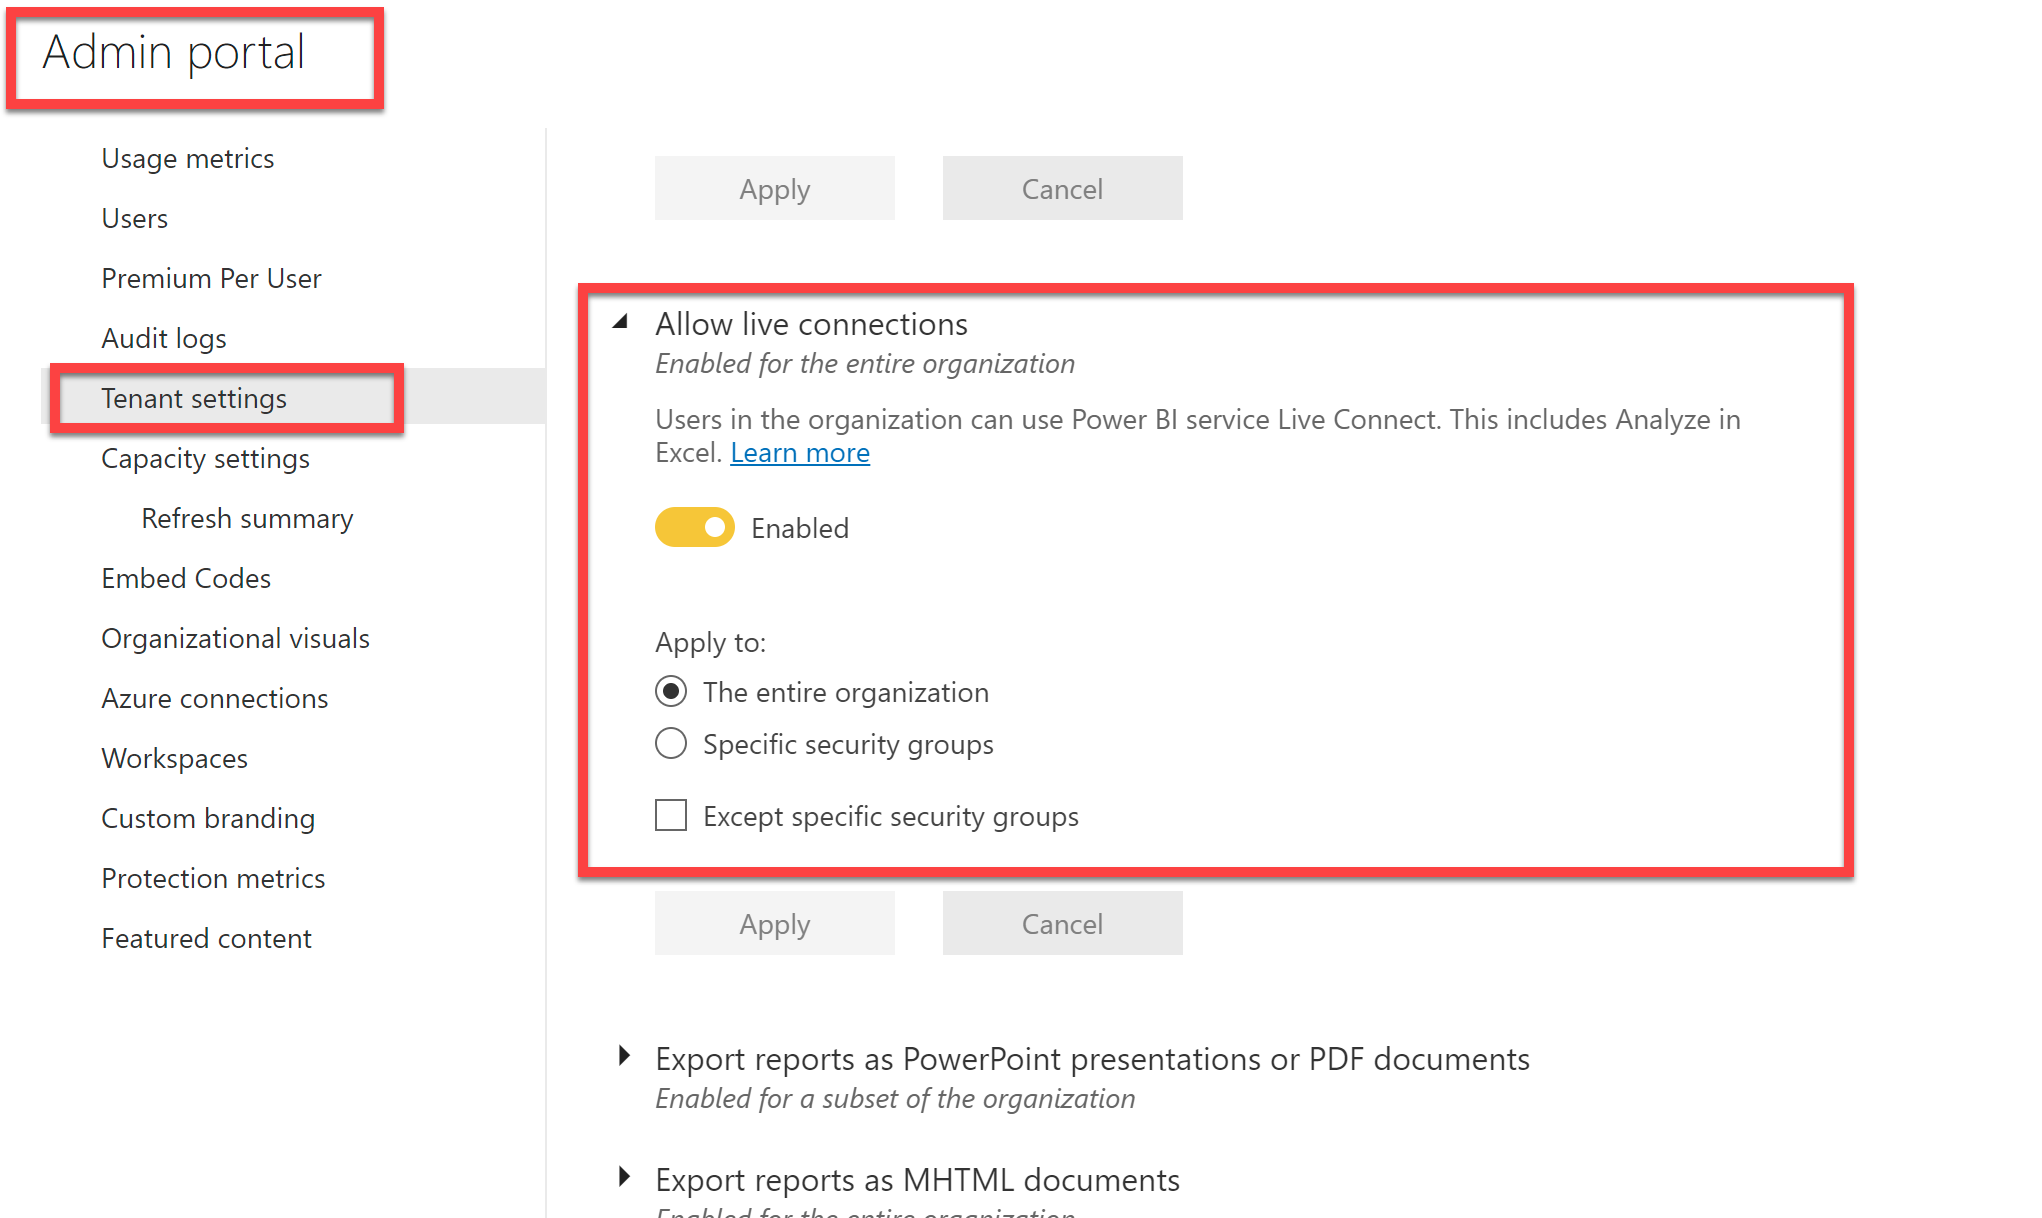The height and width of the screenshot is (1218, 2042).
Task: Check Except specific security groups
Action: click(x=671, y=815)
